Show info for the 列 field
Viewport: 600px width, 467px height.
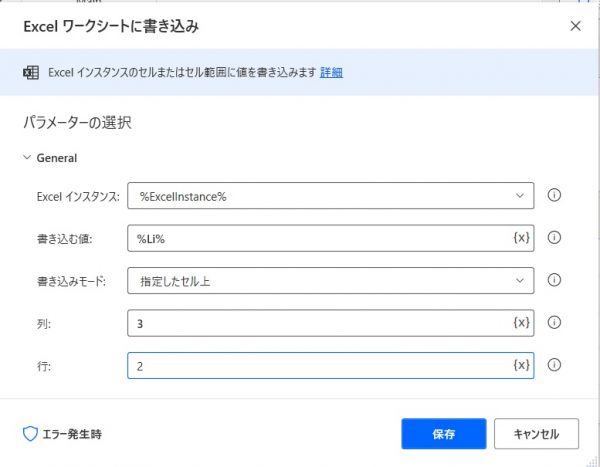click(x=554, y=323)
